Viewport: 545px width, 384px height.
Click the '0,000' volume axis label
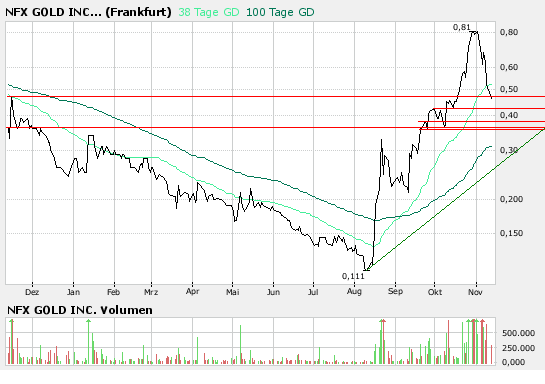click(x=514, y=362)
